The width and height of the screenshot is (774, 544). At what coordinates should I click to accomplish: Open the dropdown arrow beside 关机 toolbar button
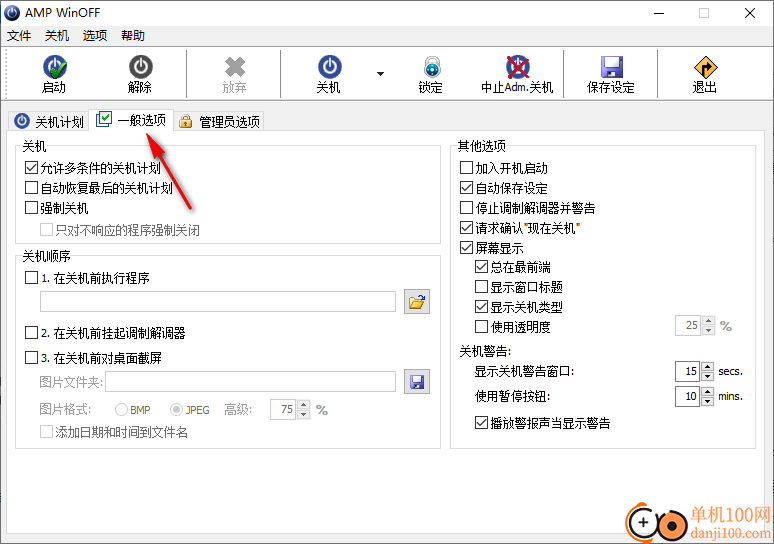point(380,74)
